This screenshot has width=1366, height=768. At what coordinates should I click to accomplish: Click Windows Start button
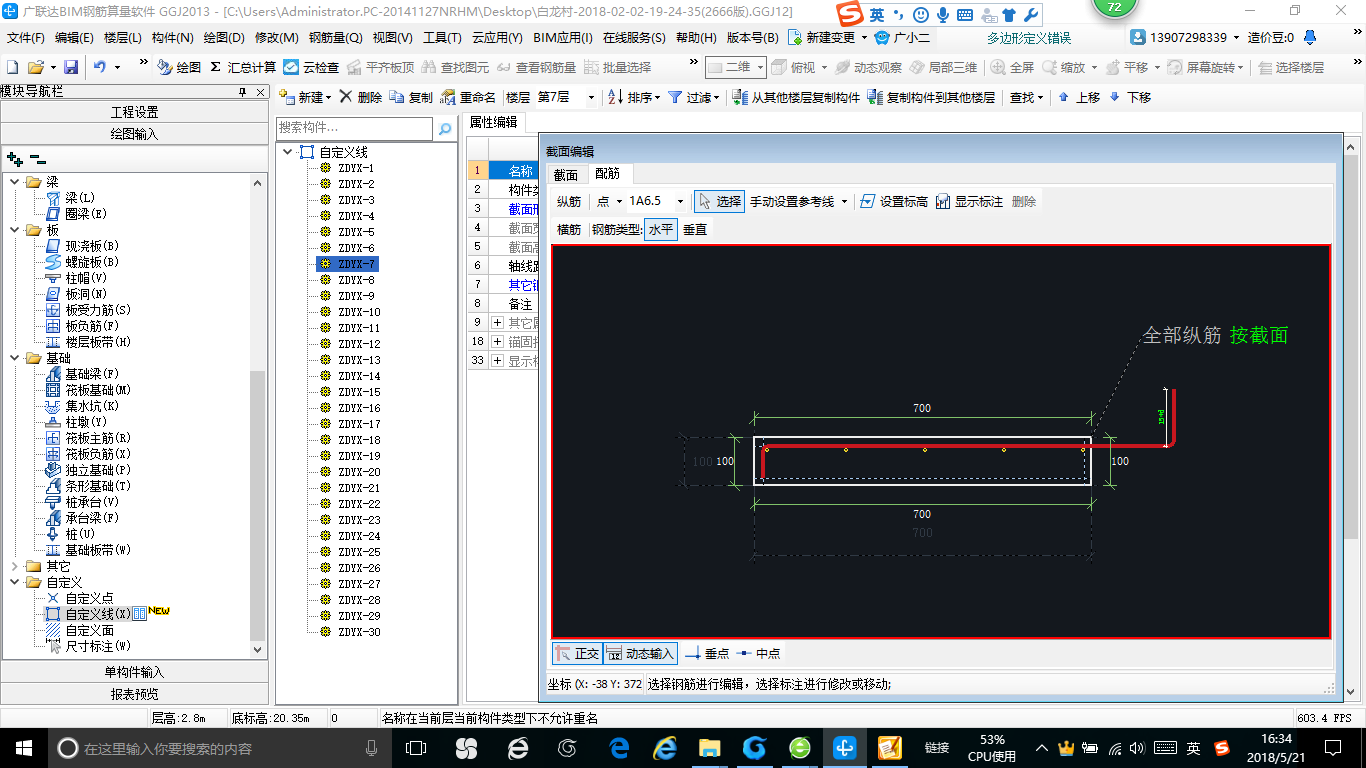(23, 748)
